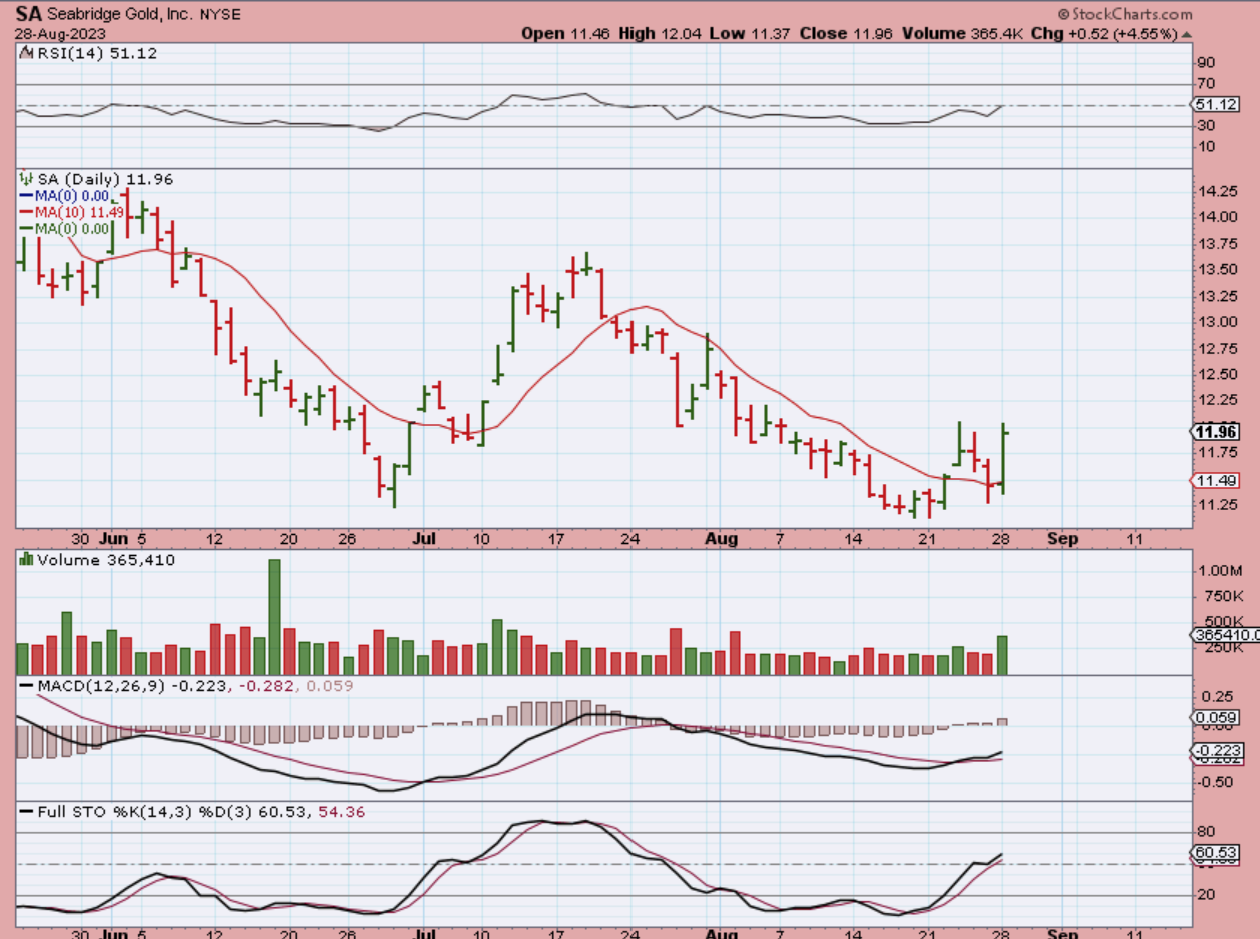Click the Aug label on price chart date axis
This screenshot has height=939, width=1260.
722,538
